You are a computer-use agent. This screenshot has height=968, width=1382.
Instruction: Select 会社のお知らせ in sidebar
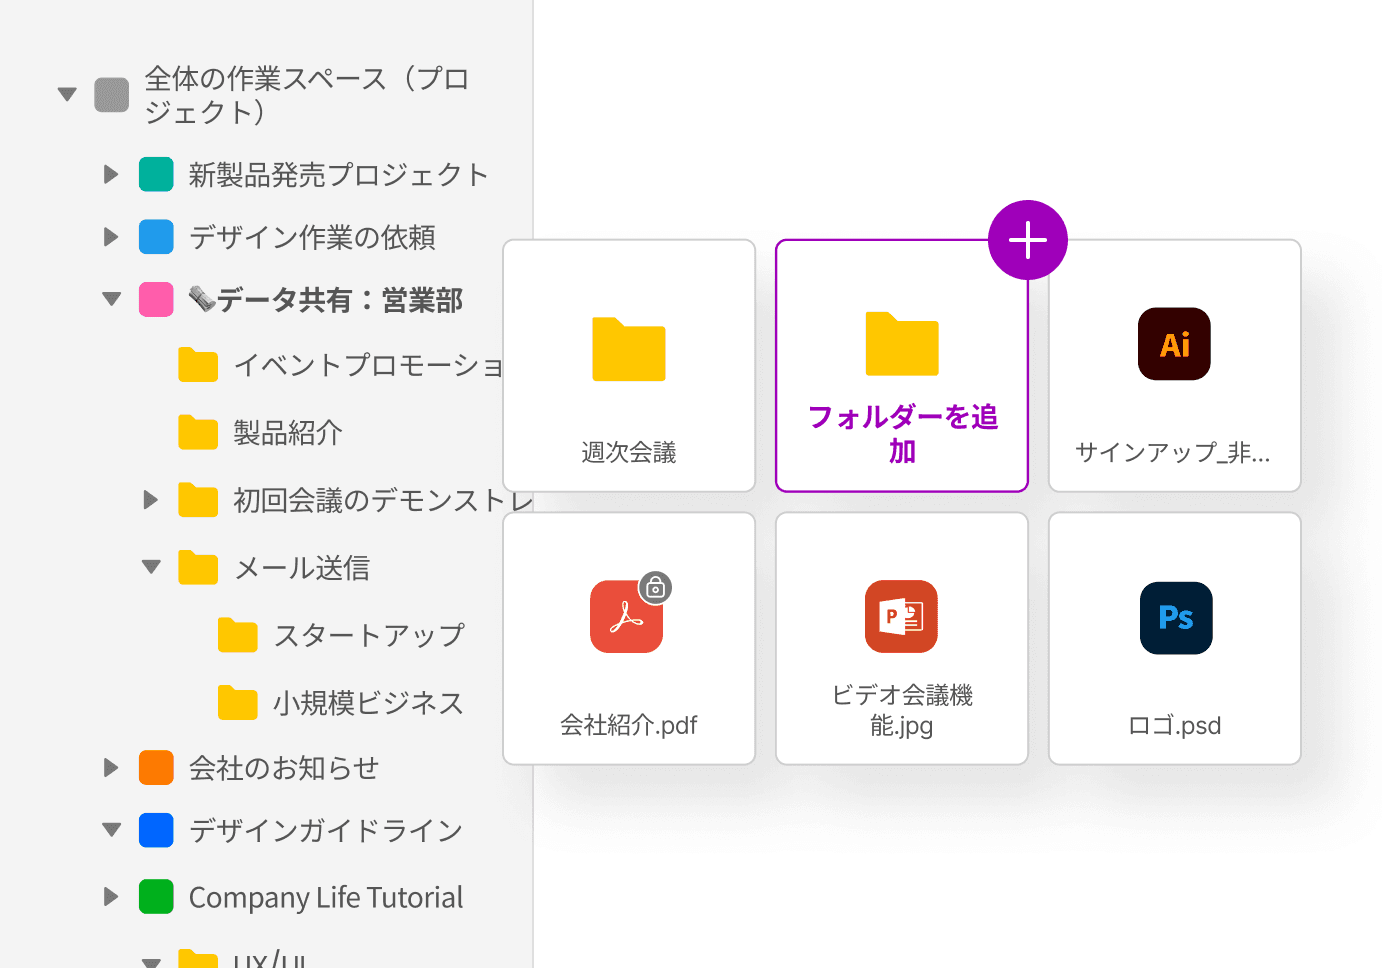point(284,768)
